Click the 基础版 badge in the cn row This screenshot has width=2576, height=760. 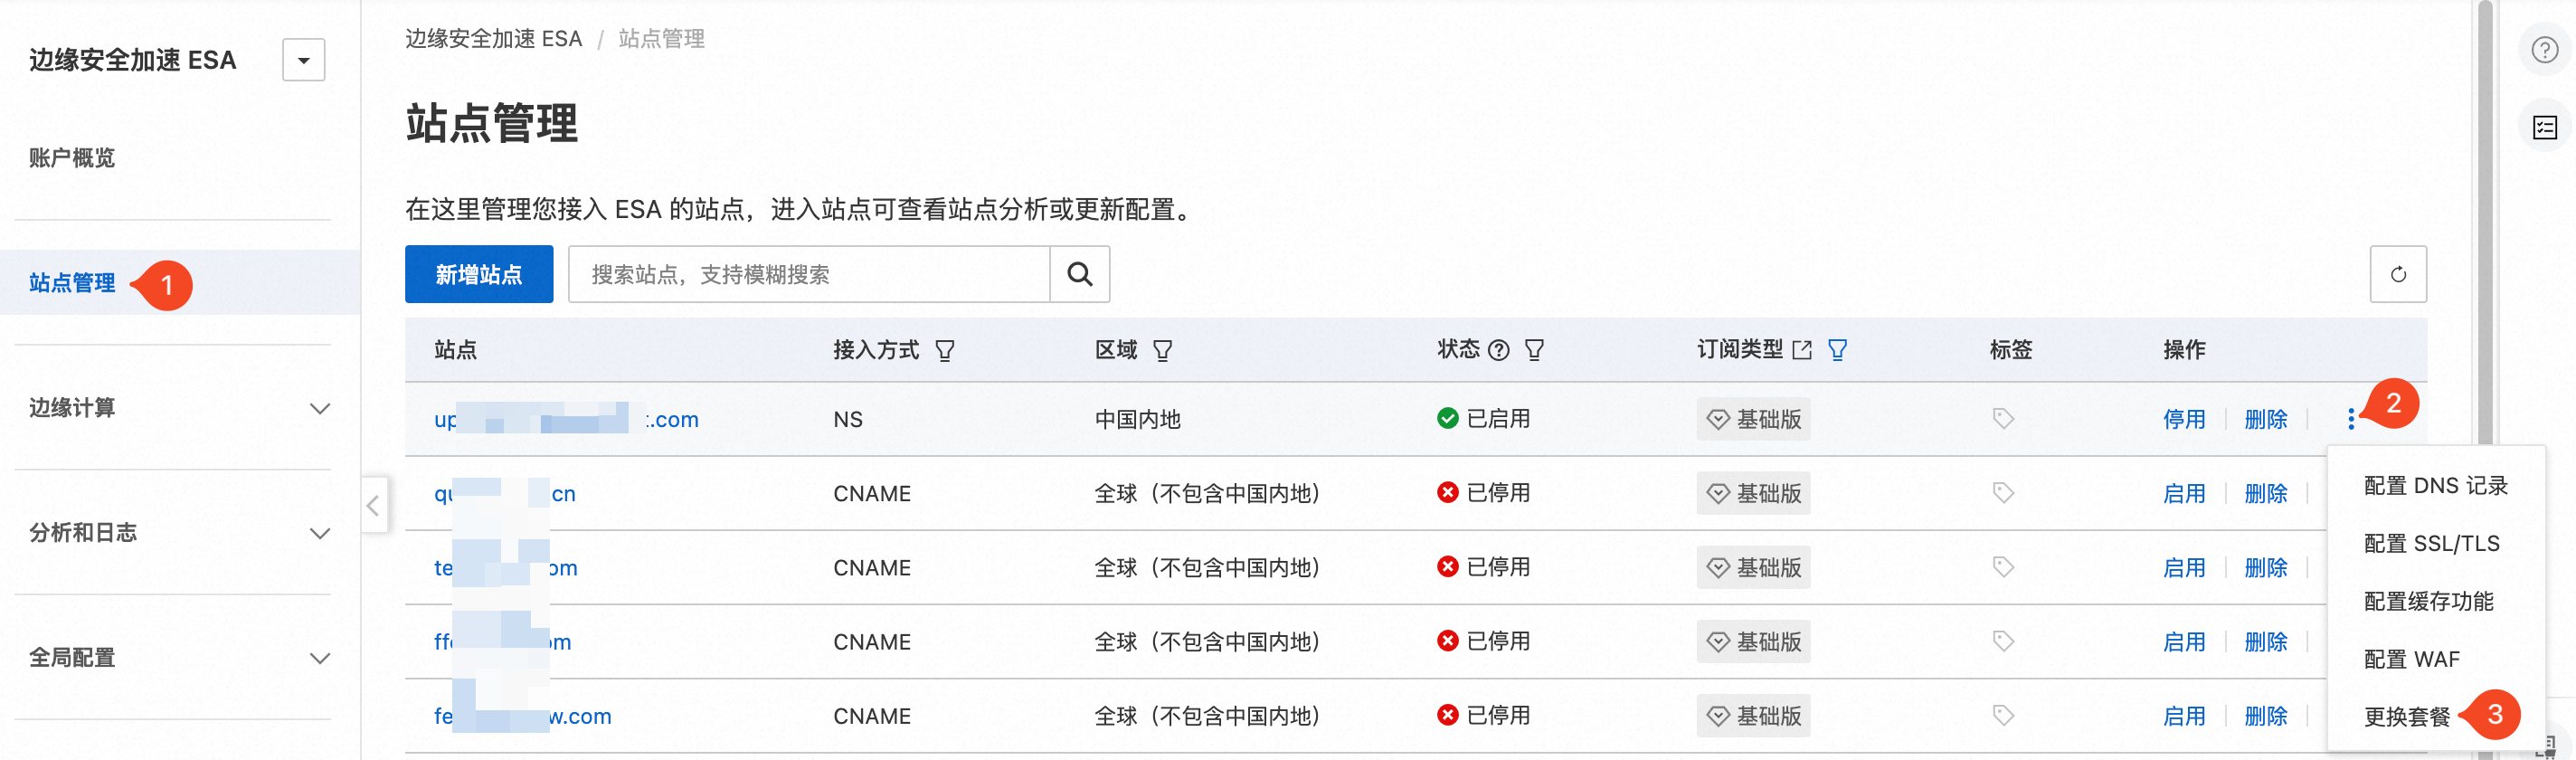[1753, 493]
